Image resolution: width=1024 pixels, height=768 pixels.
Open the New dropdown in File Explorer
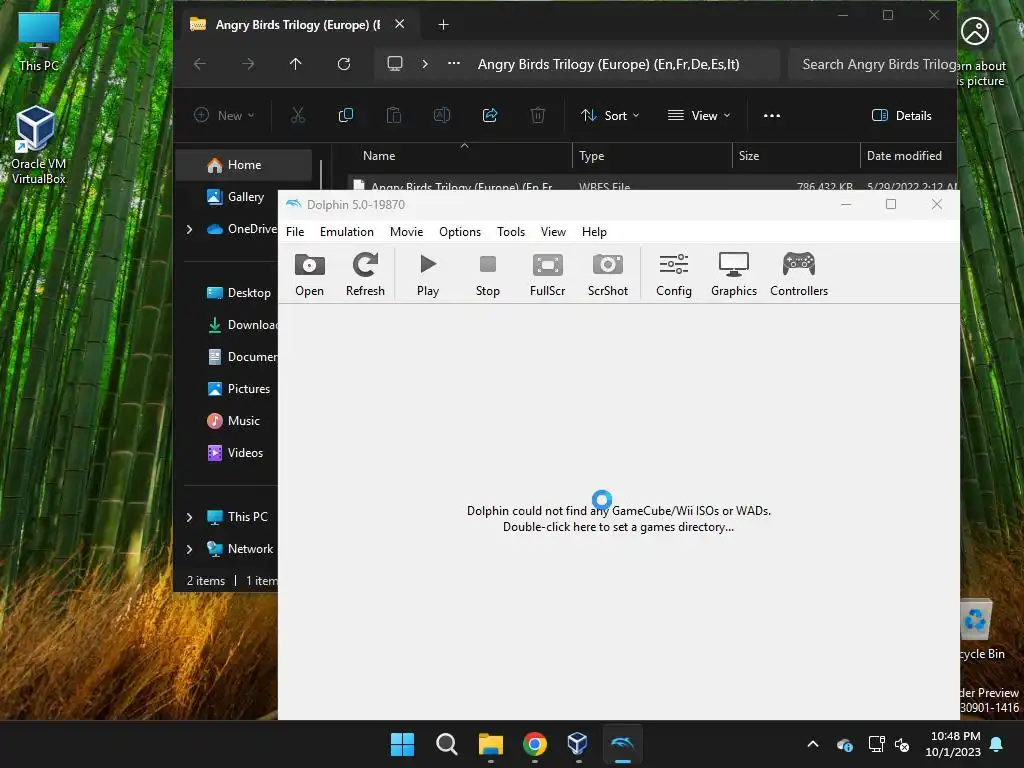pos(224,116)
